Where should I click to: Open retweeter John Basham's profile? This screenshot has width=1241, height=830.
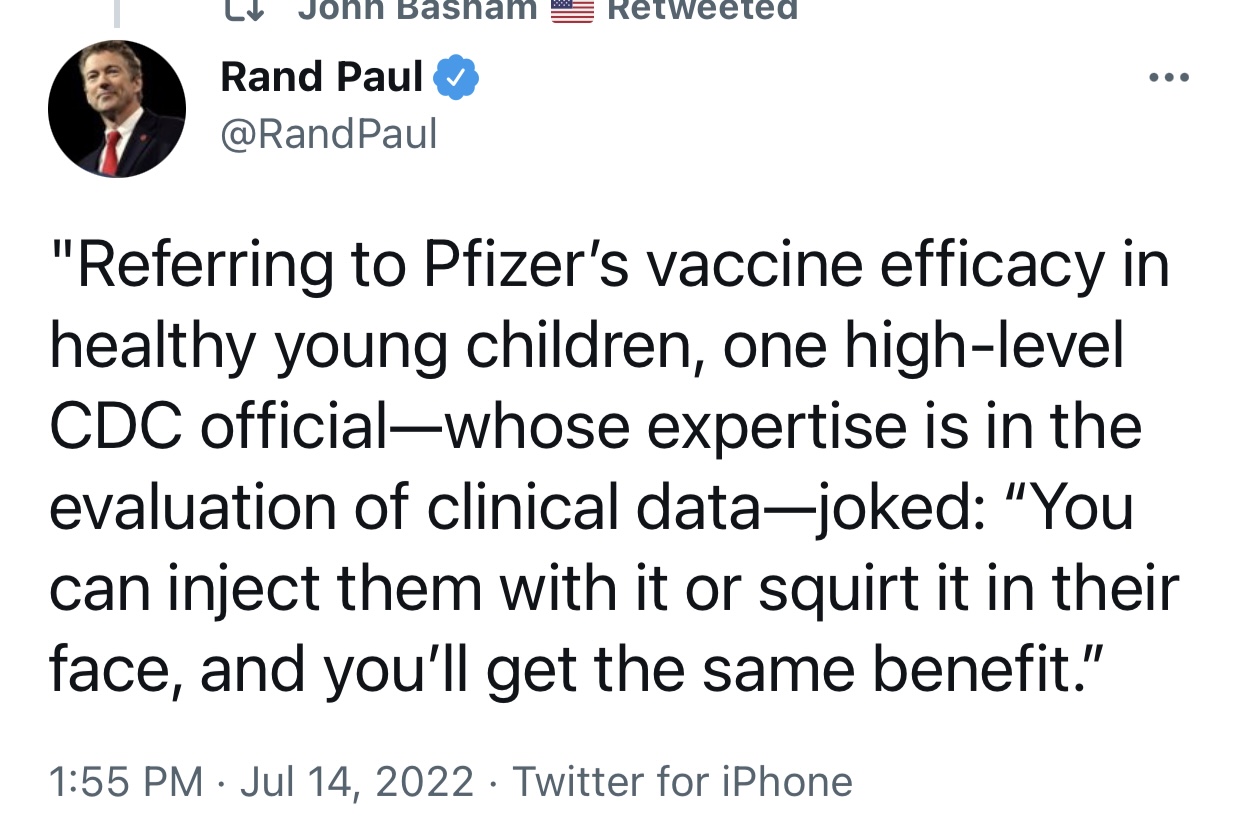point(418,8)
